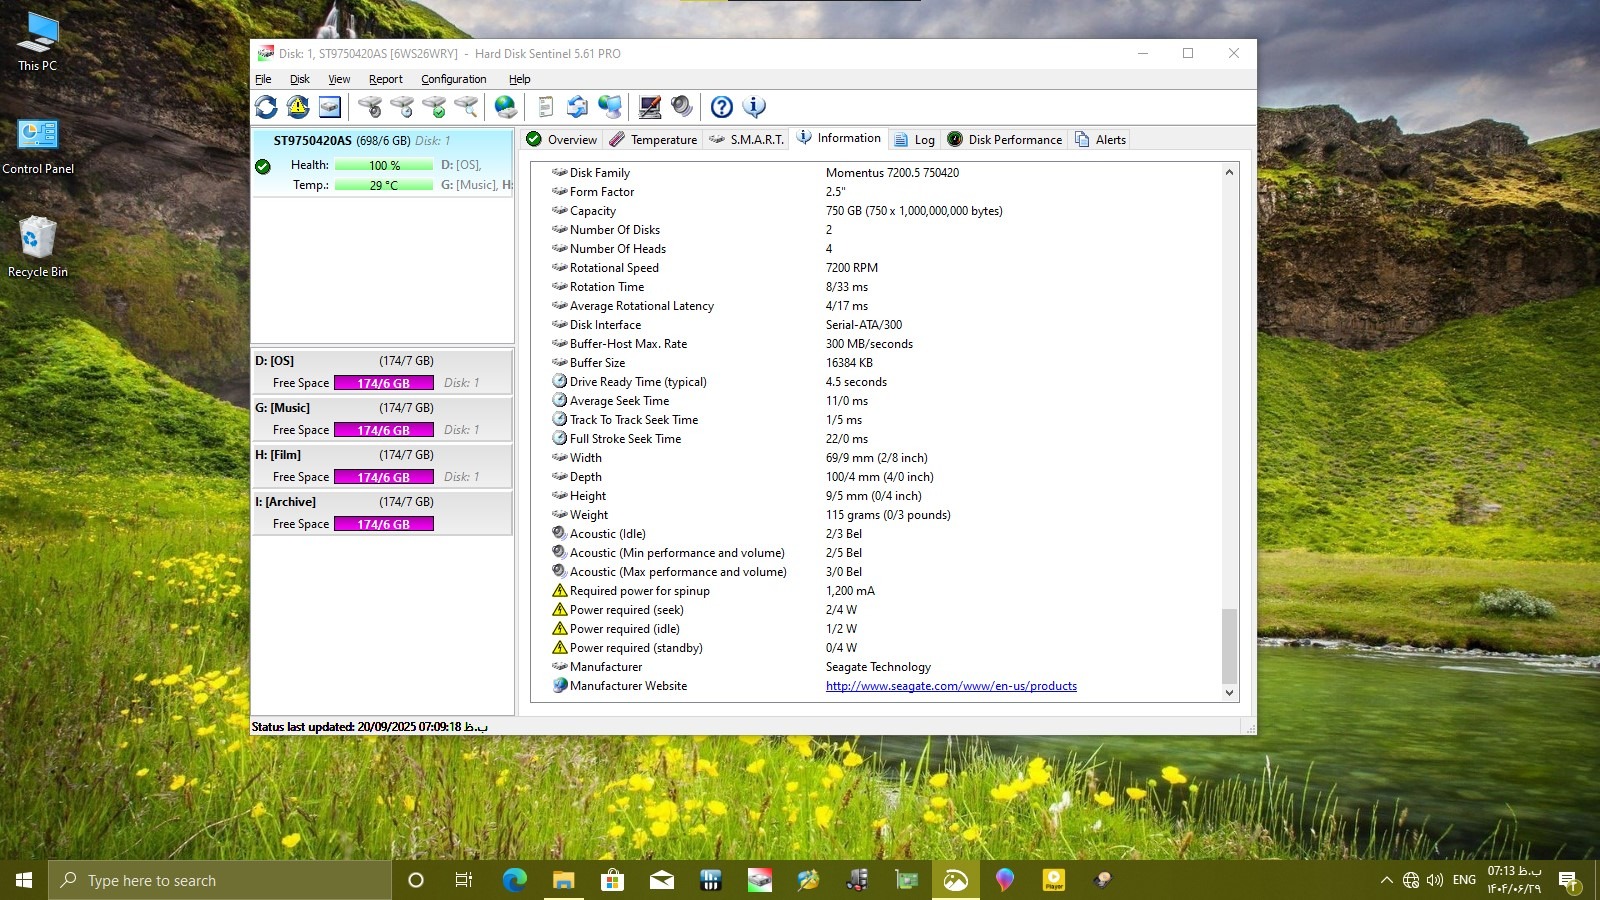Click the report document toolbar icon

(546, 107)
